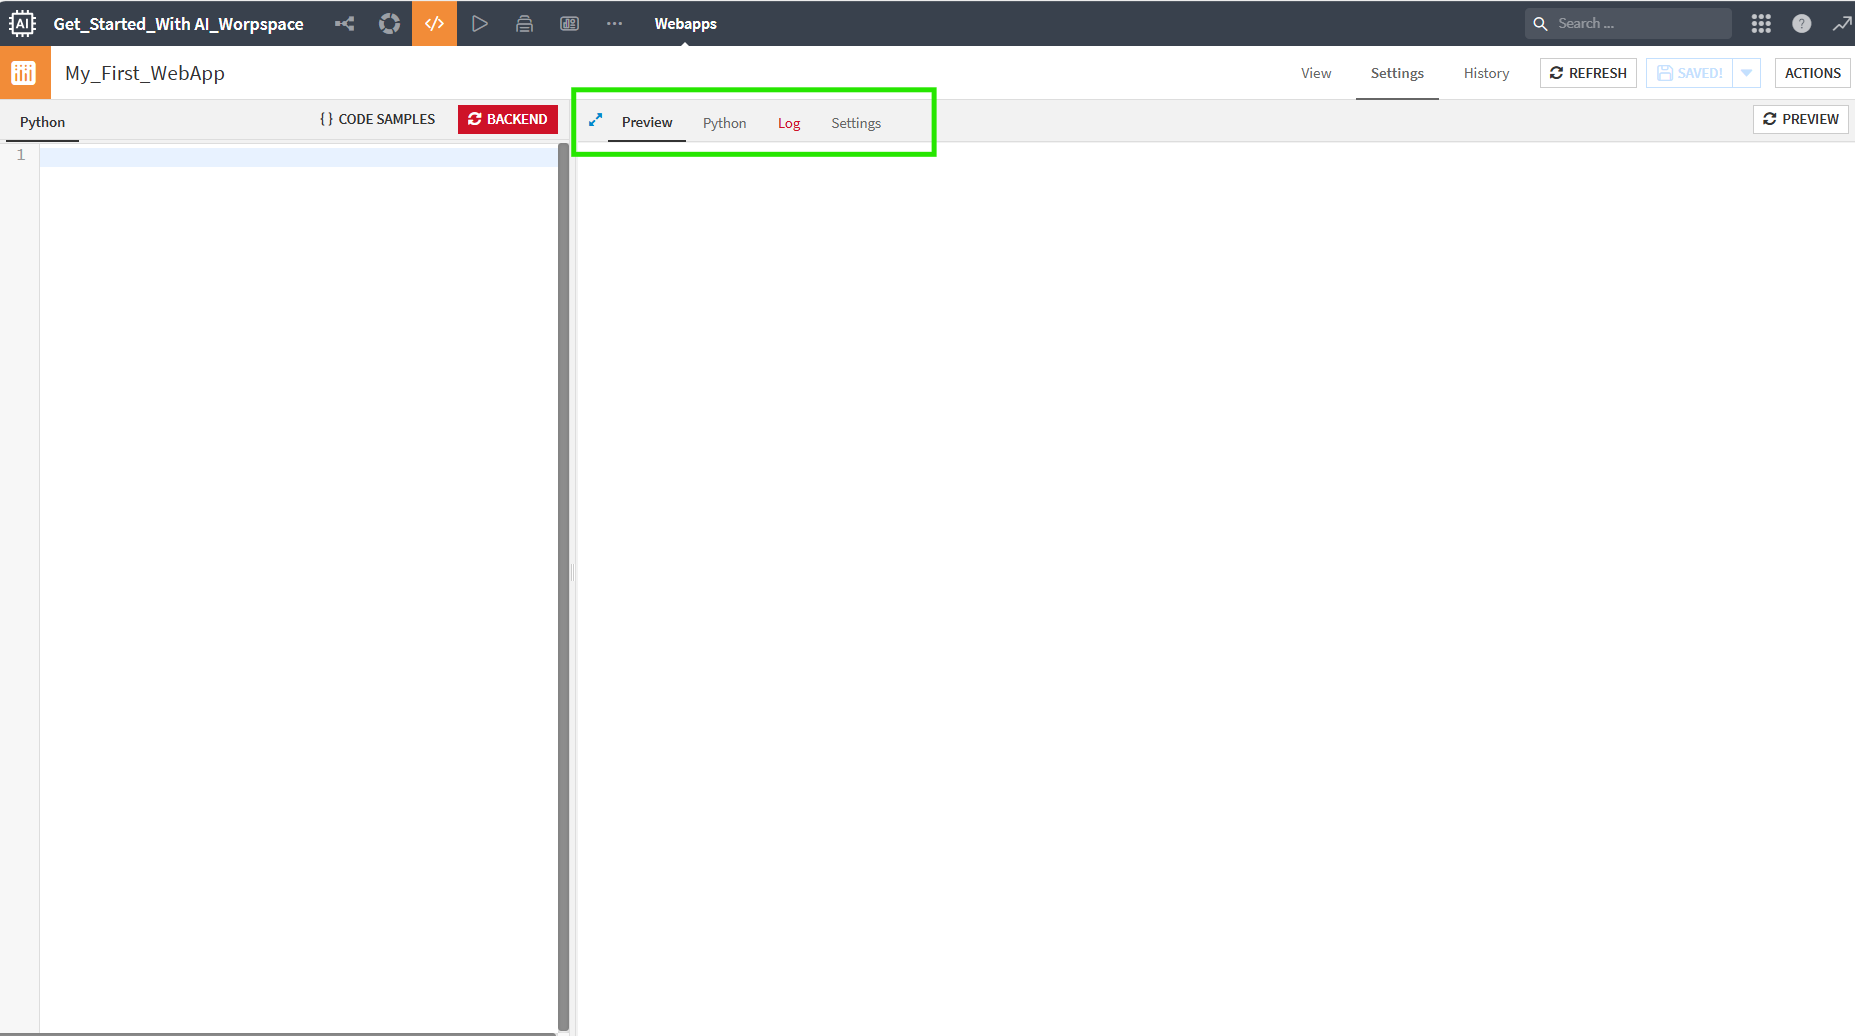Viewport: 1855px width, 1036px height.
Task: Open the Log tab
Action: click(789, 123)
